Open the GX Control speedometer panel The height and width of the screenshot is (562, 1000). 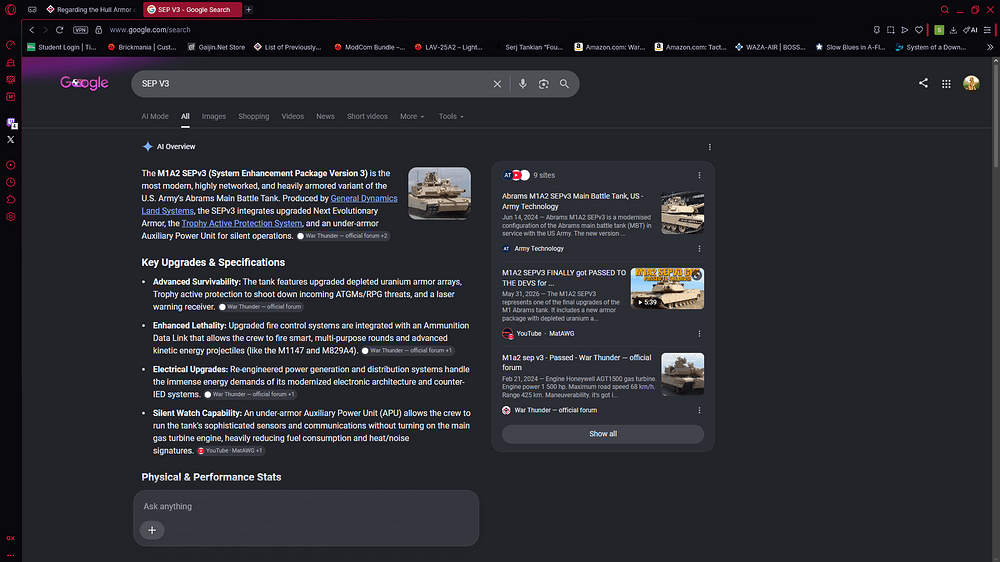[x=11, y=45]
